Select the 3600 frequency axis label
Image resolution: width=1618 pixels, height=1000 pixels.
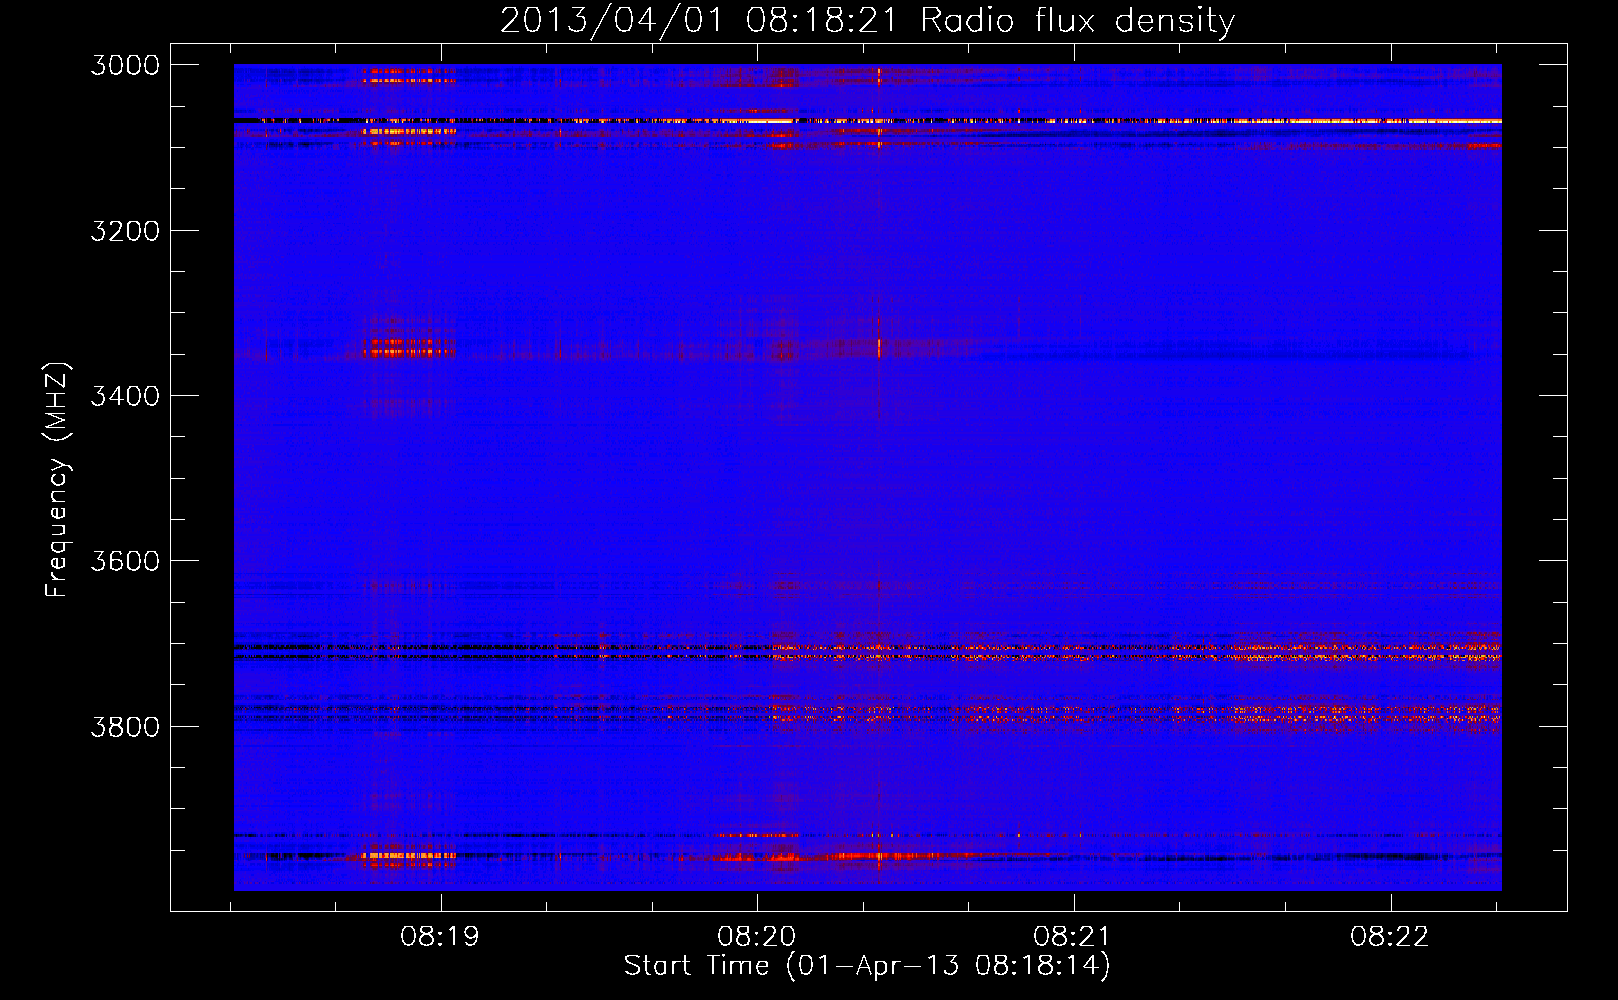point(125,561)
